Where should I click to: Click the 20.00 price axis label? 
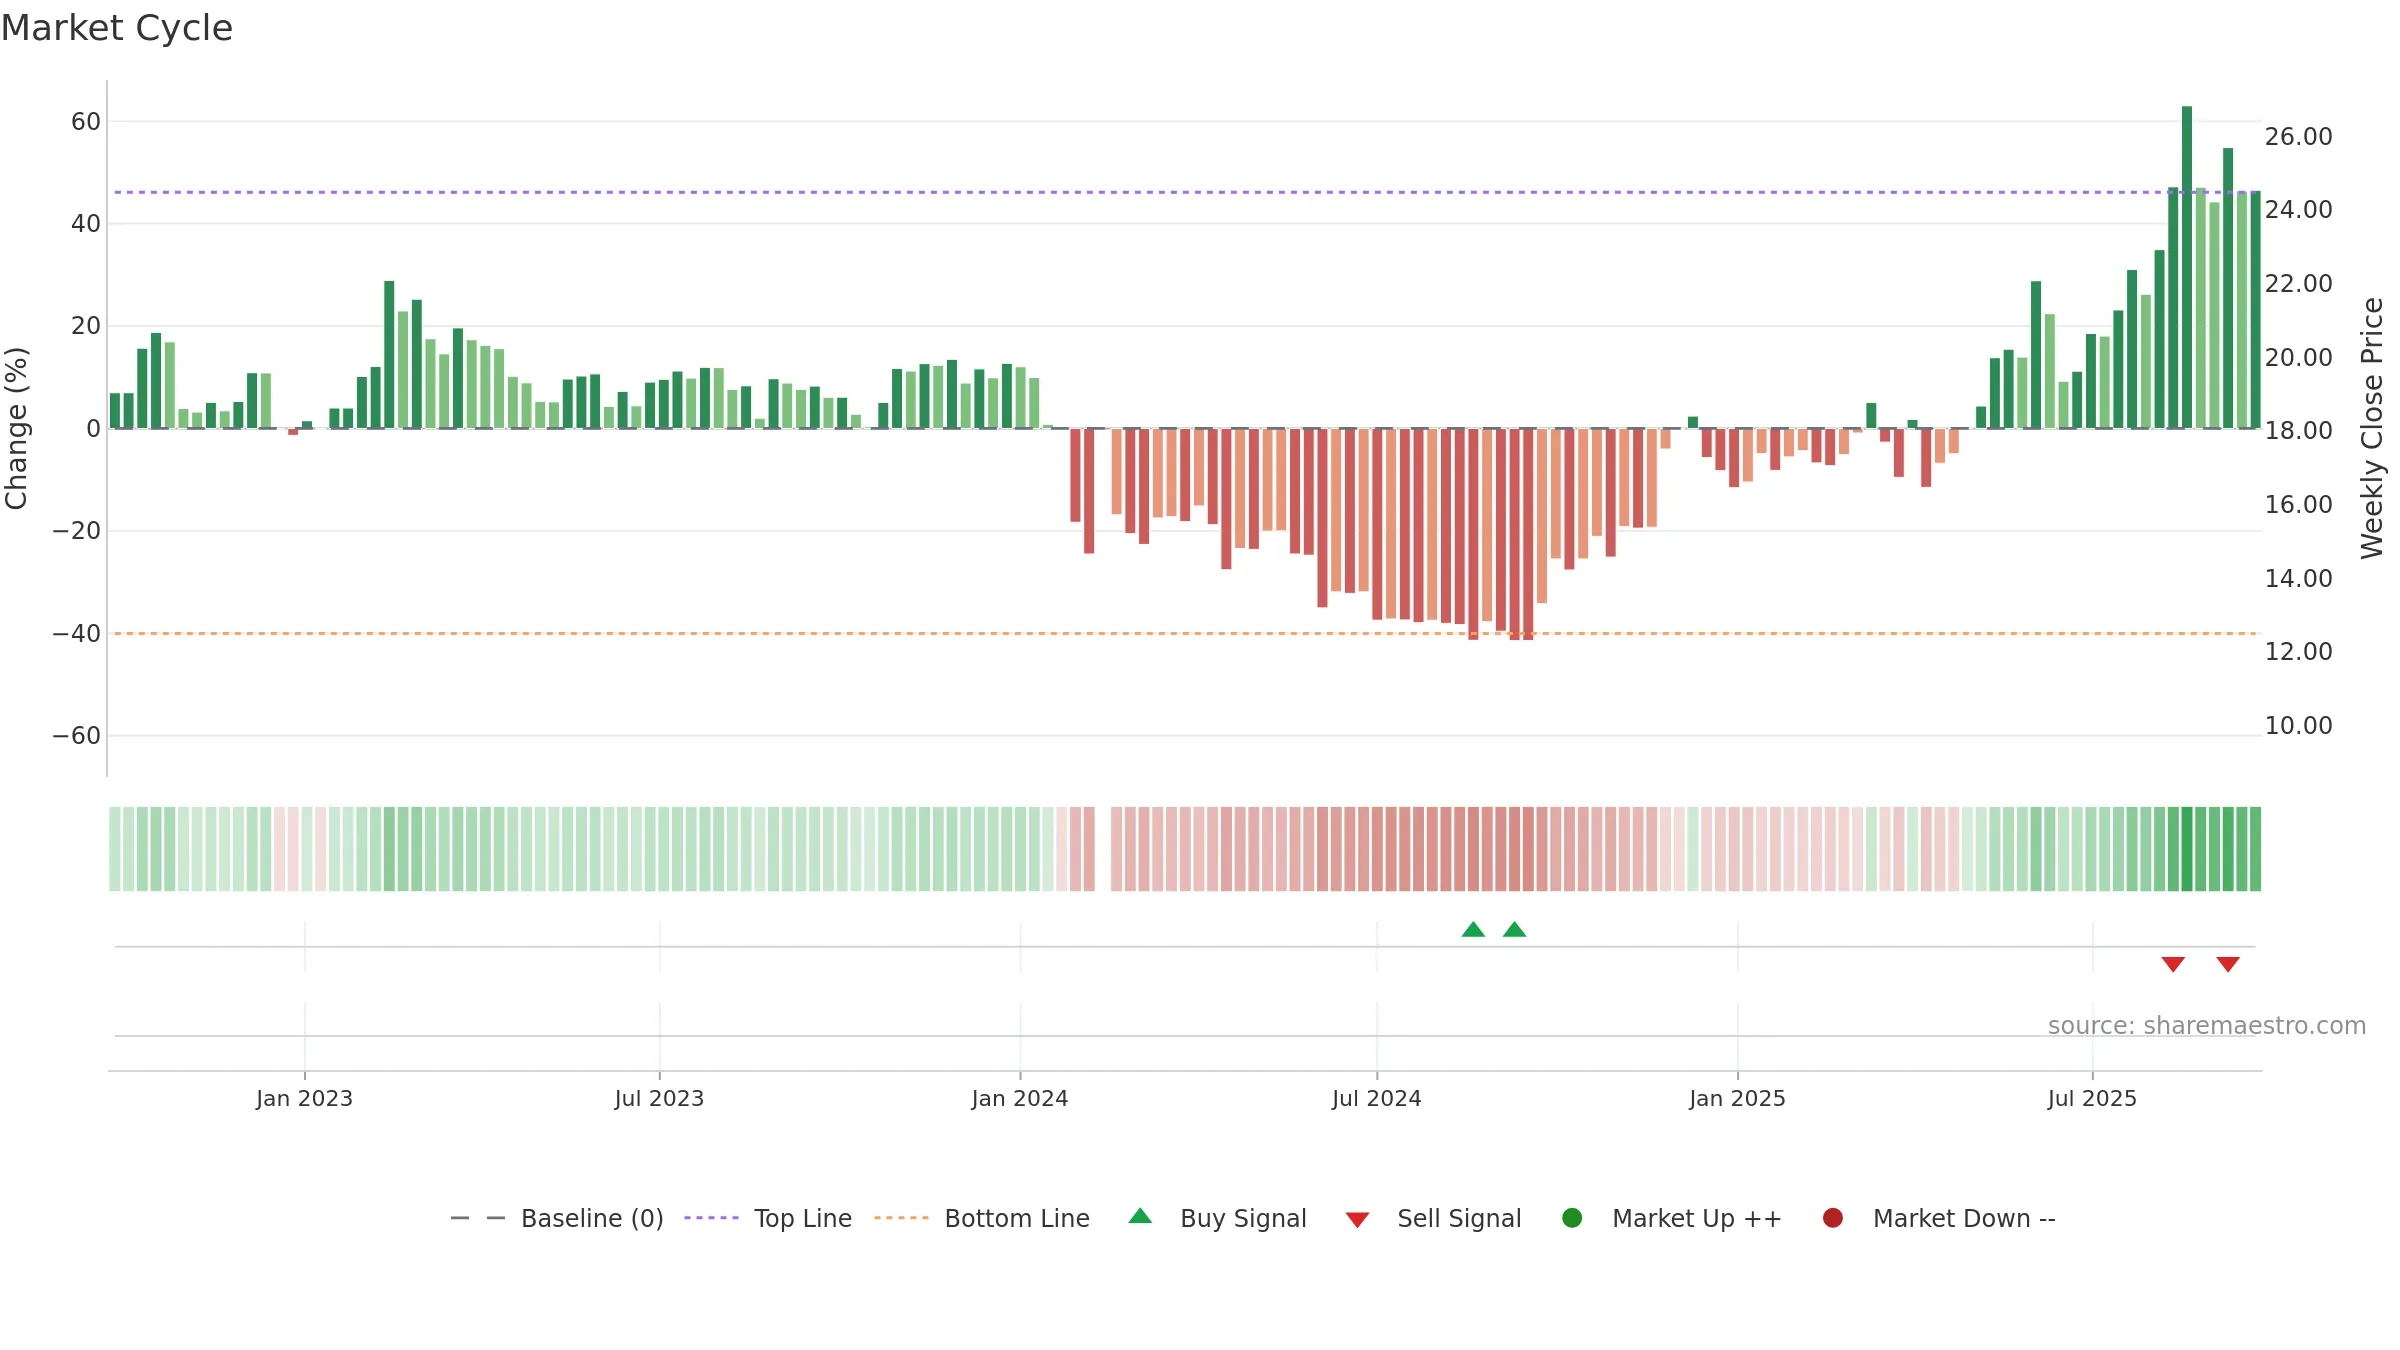[2298, 357]
